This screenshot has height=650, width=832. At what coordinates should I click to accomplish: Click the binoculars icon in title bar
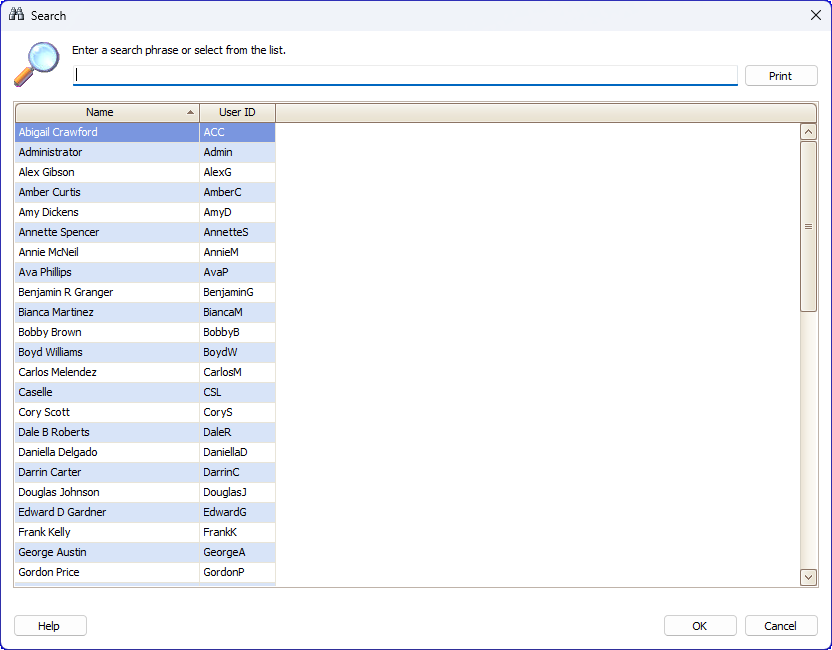click(16, 14)
